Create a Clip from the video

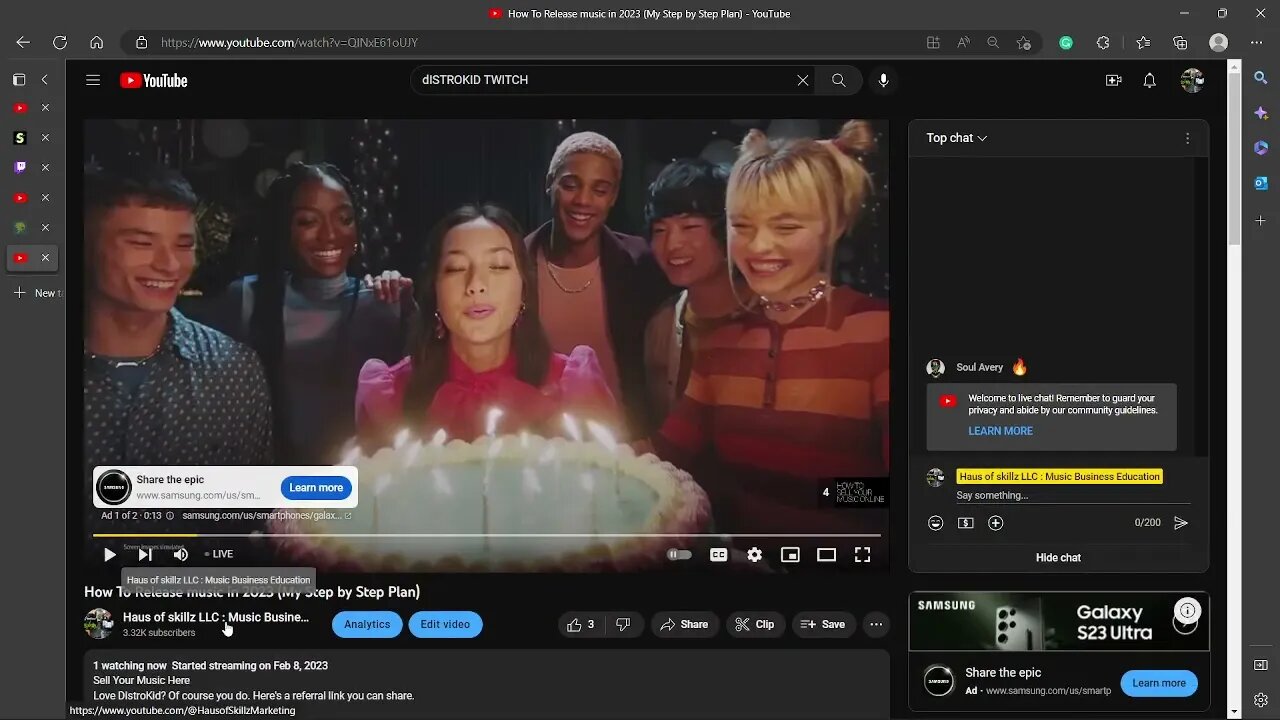click(755, 624)
